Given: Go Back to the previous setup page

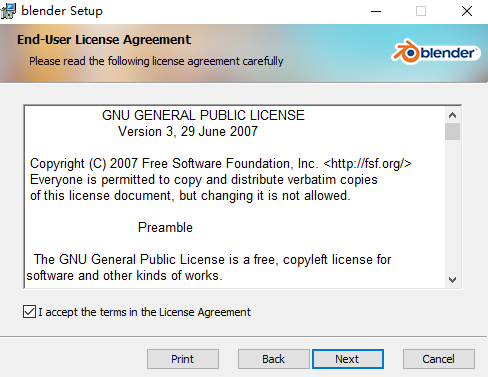Looking at the screenshot, I should click(274, 359).
